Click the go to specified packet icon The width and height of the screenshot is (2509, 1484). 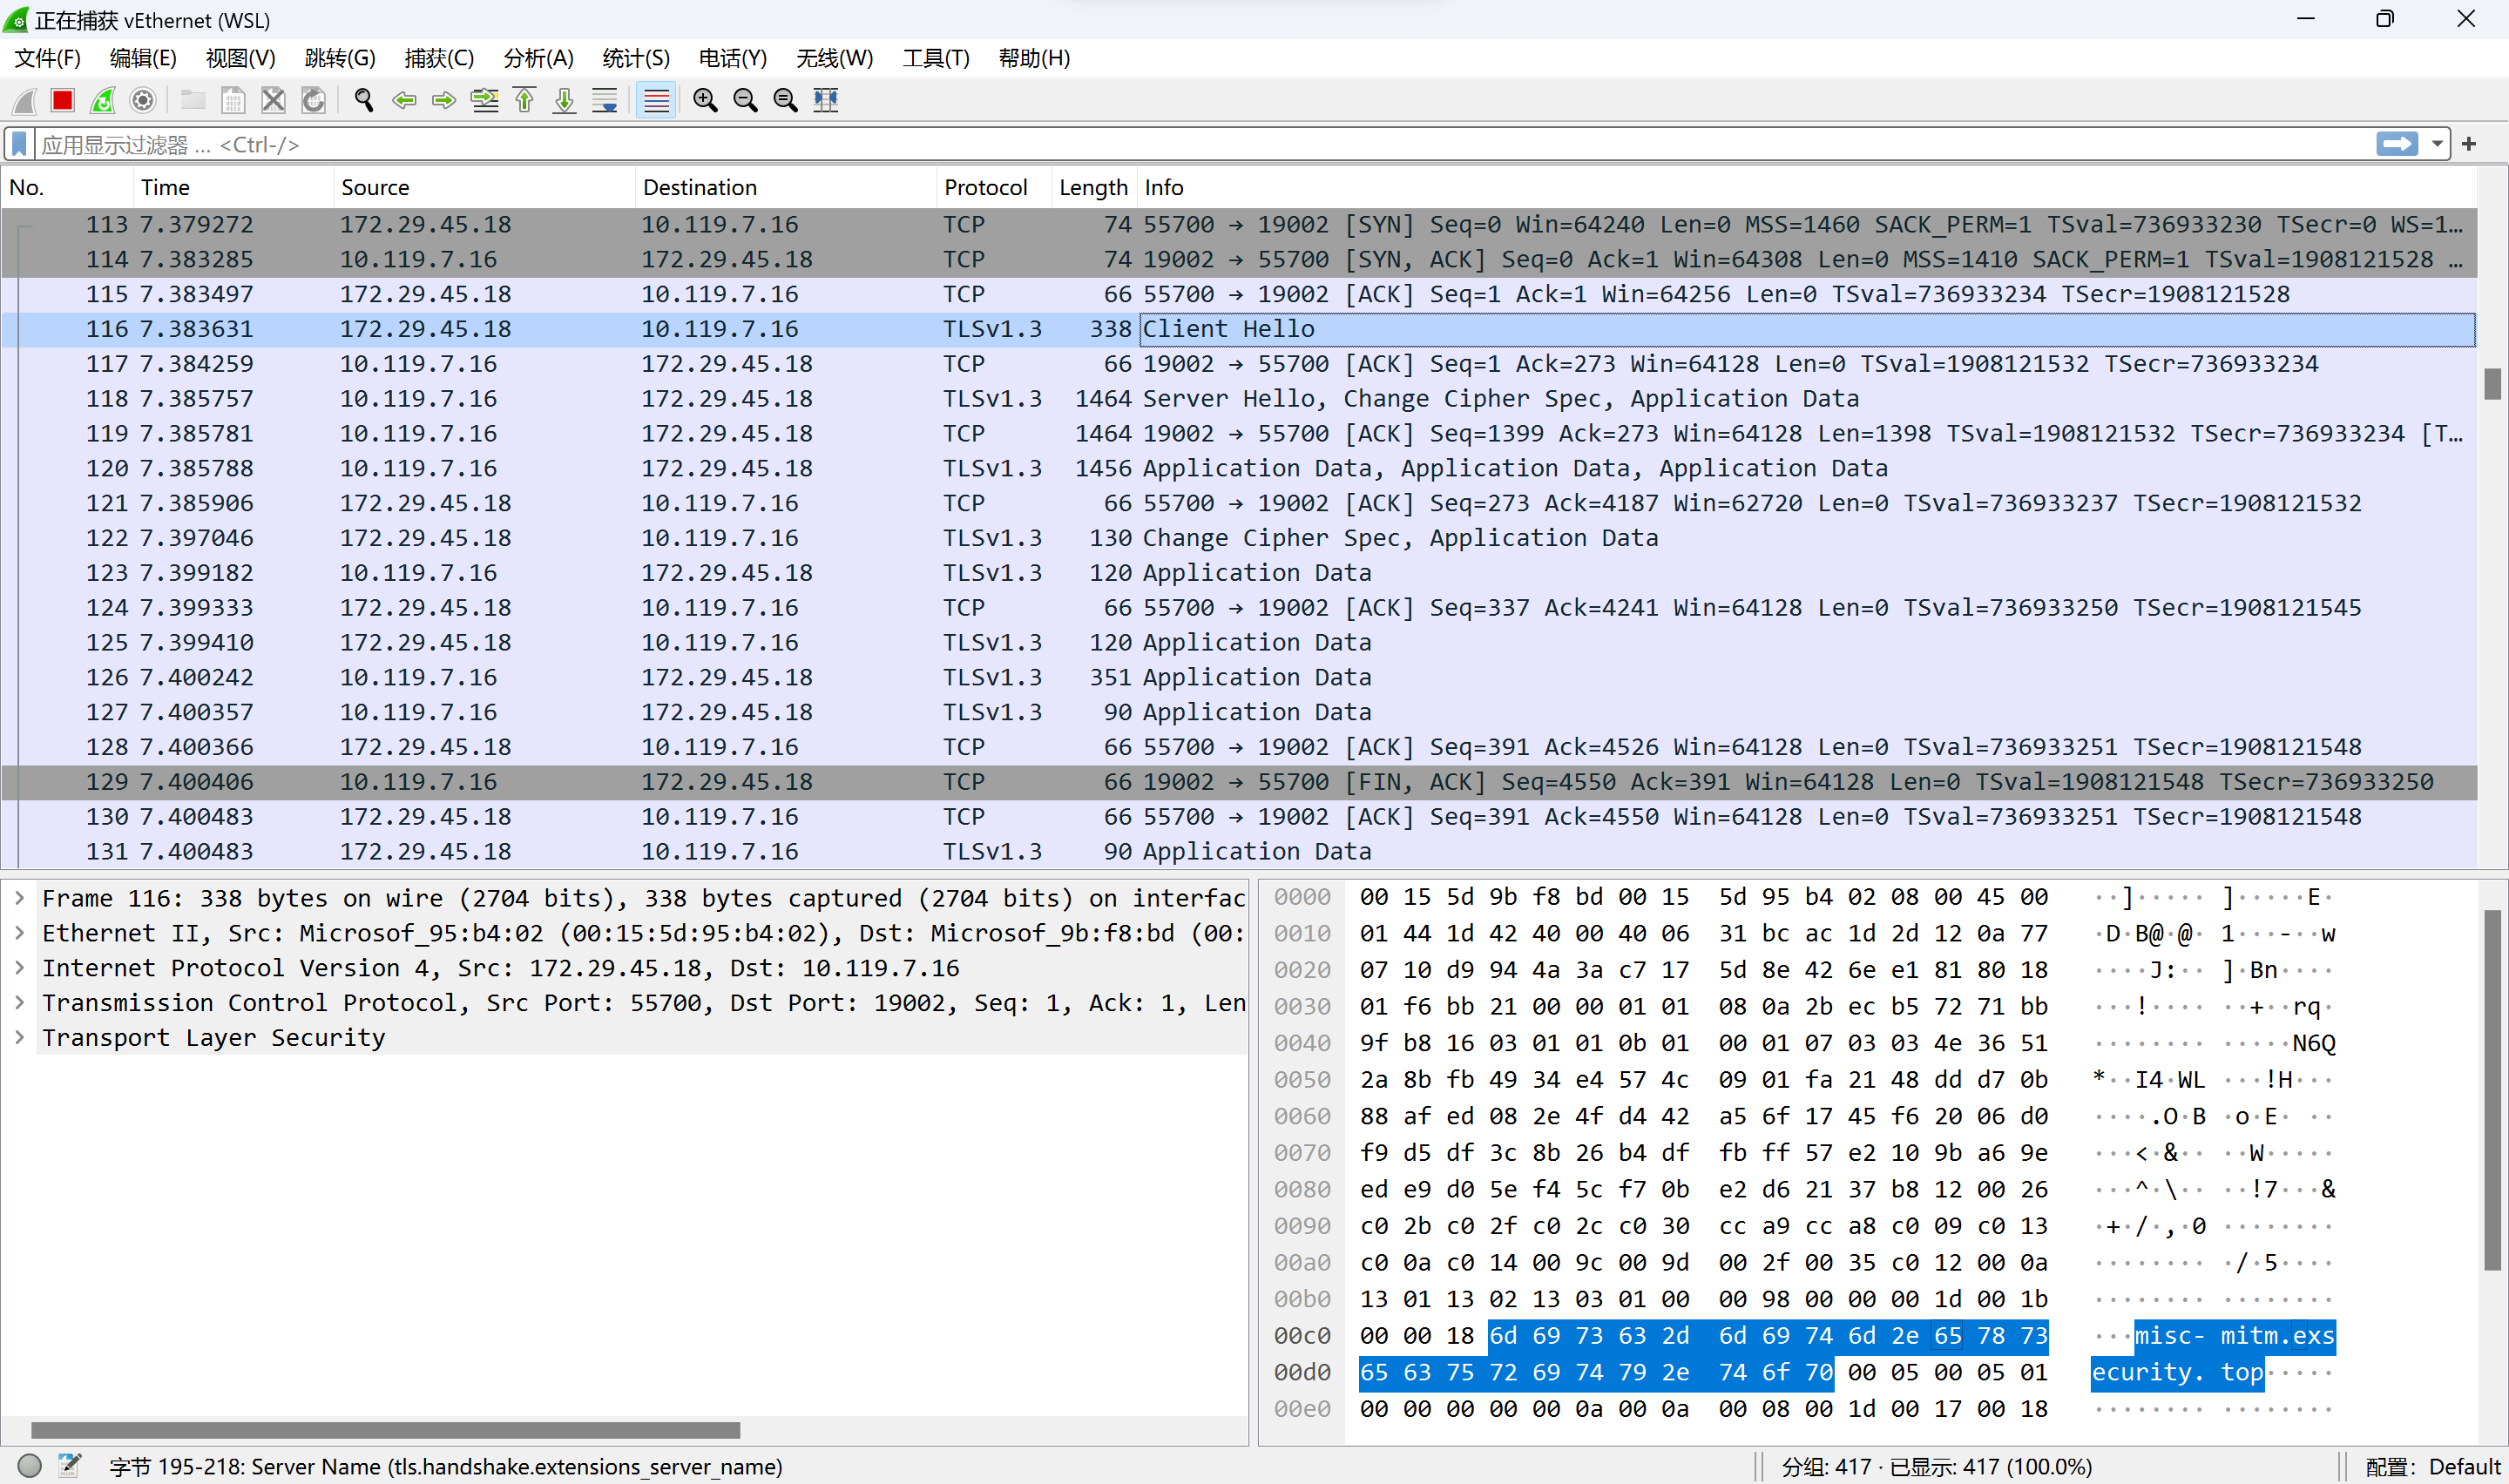pos(485,100)
